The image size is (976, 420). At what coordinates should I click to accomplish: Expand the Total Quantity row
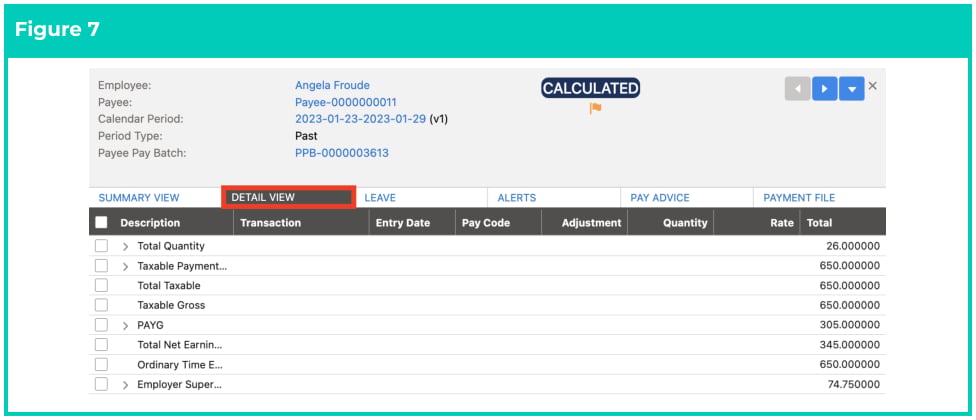pyautogui.click(x=125, y=246)
